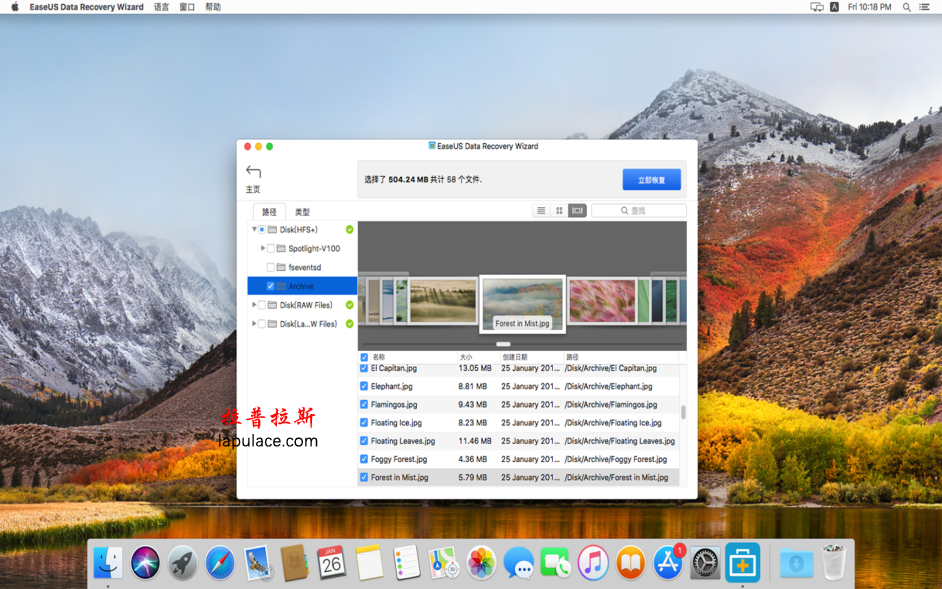Switch to list view mode
Viewport: 942px width, 589px height.
click(x=540, y=210)
